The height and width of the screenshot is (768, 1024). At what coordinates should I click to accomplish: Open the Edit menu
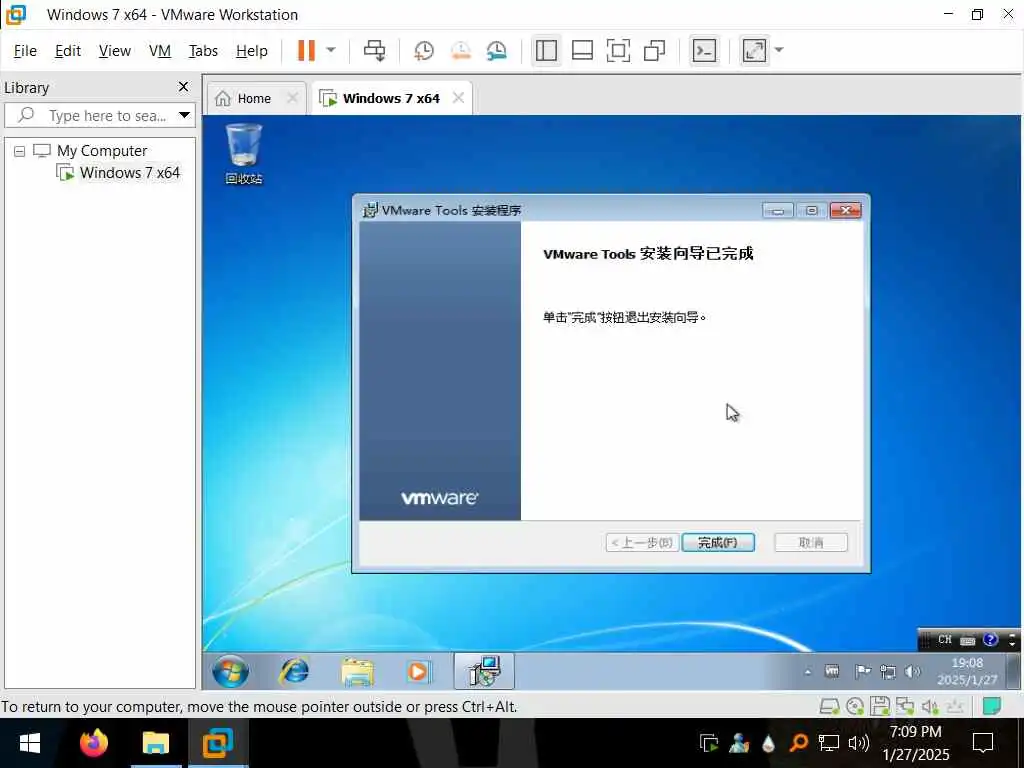67,51
